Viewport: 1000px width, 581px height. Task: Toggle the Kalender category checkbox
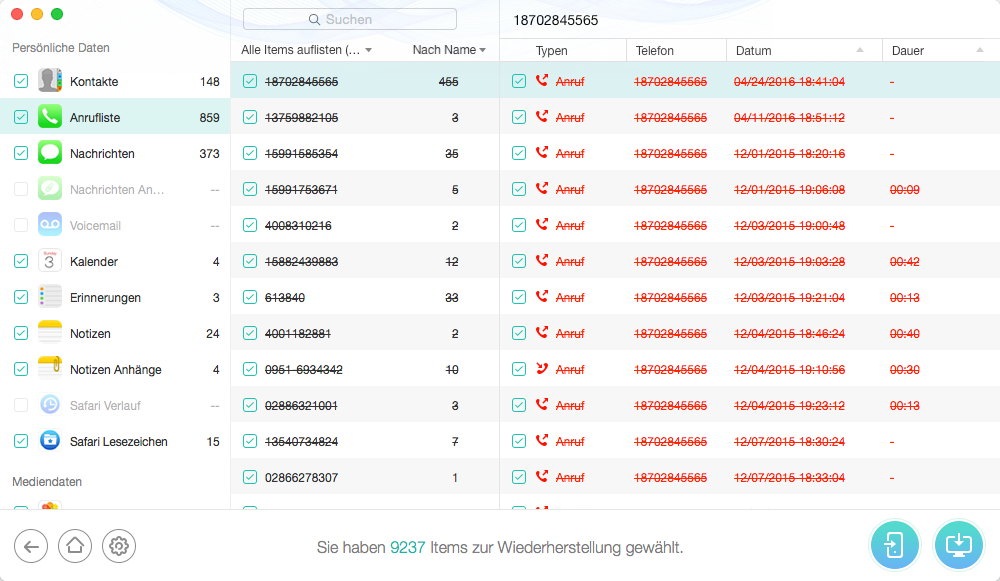pos(21,261)
